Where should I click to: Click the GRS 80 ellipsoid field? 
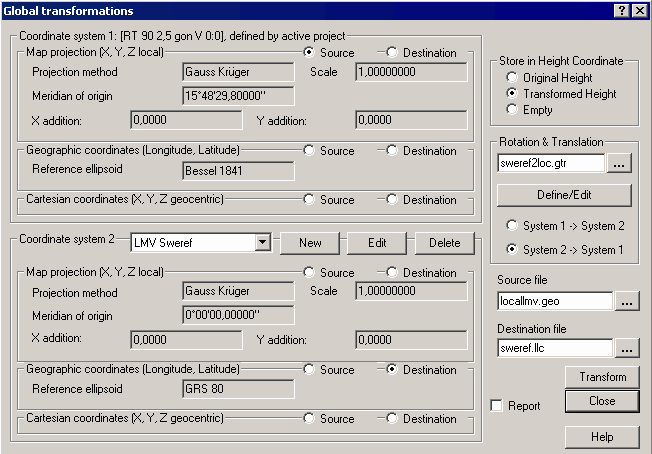(238, 389)
